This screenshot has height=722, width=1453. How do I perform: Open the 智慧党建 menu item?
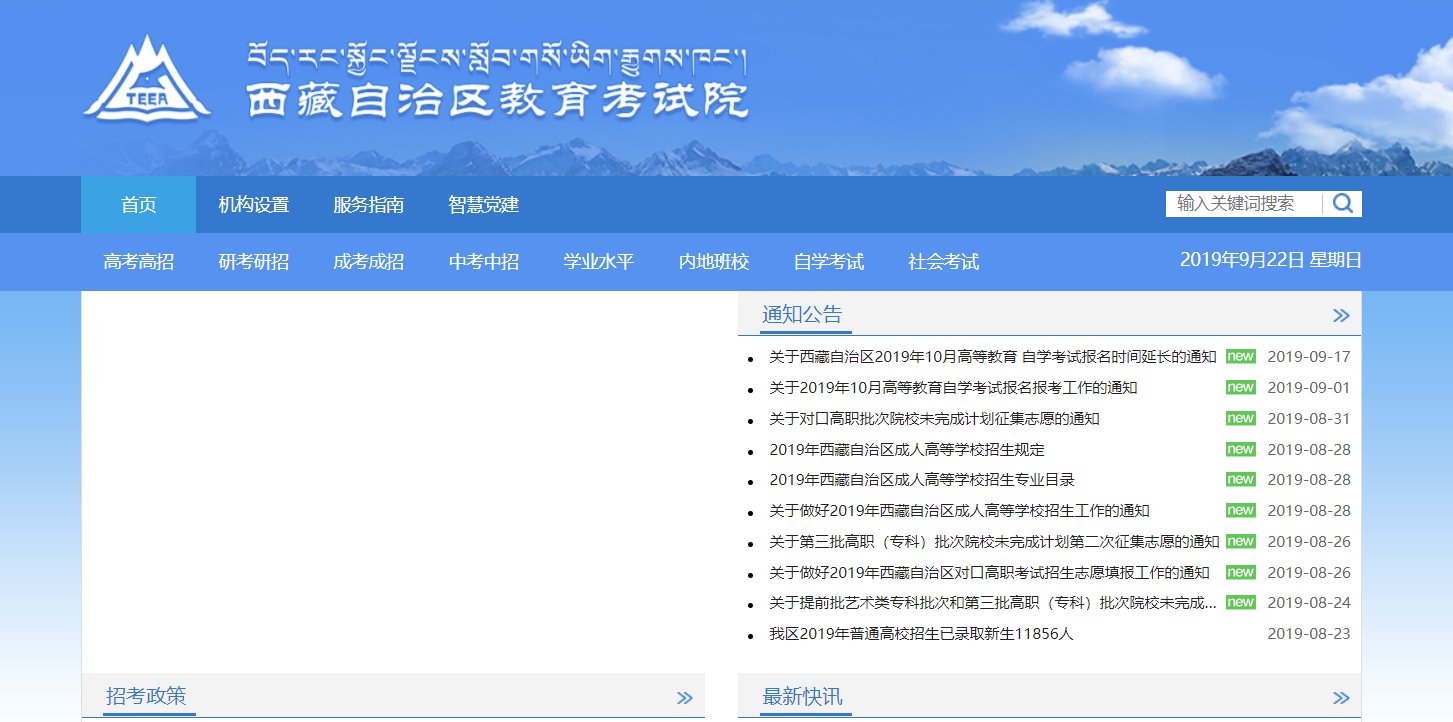[x=482, y=204]
